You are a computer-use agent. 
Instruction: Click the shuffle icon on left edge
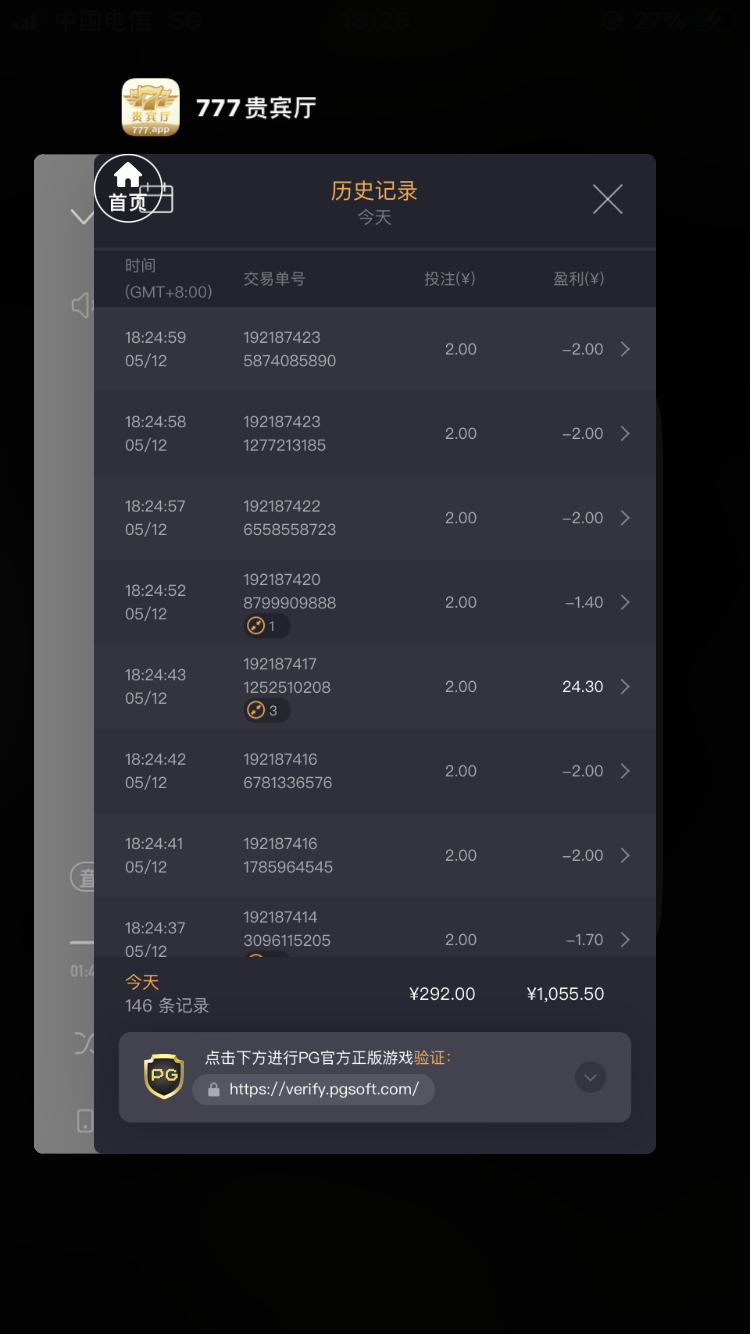pos(84,1043)
